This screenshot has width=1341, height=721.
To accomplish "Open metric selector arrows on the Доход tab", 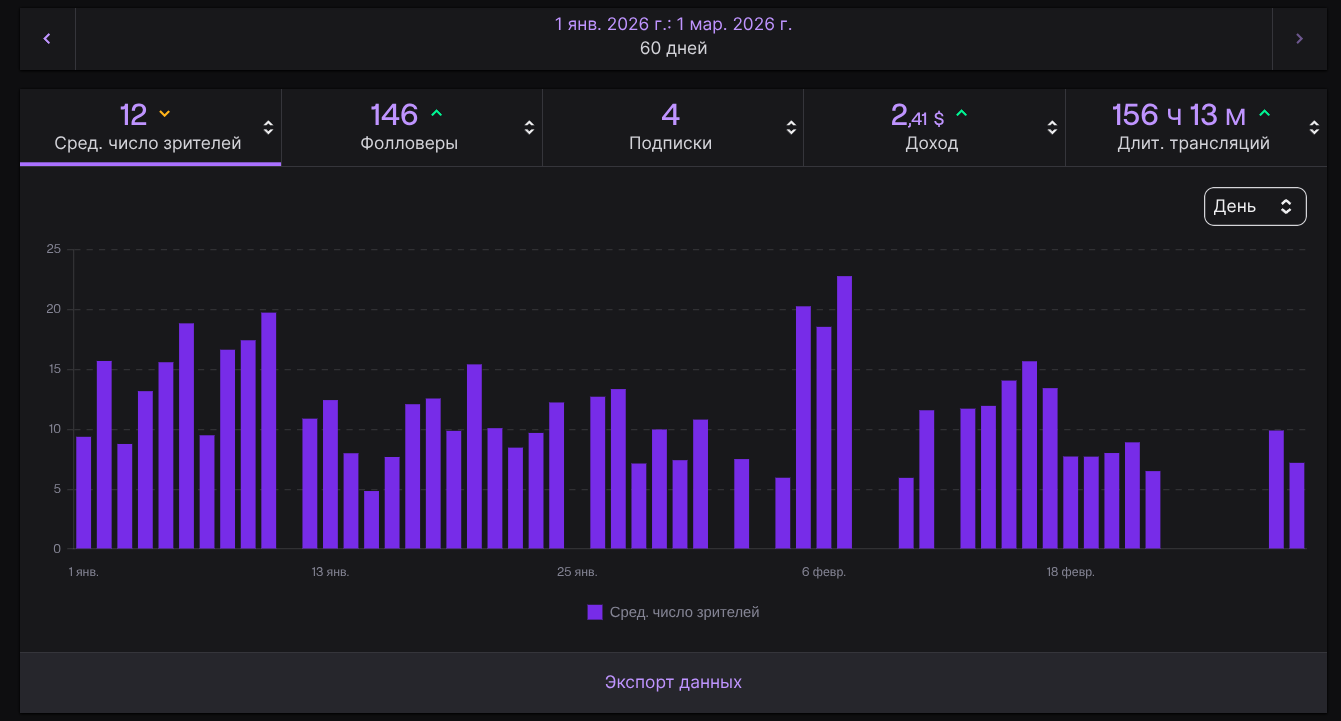I will [x=1052, y=127].
